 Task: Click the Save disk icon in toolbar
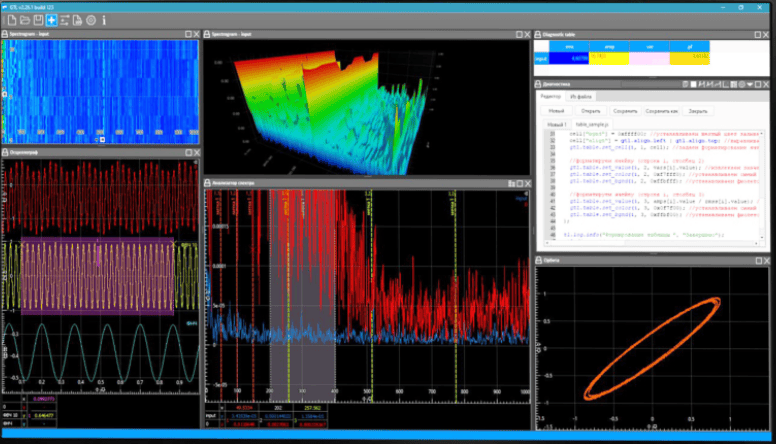[37, 20]
